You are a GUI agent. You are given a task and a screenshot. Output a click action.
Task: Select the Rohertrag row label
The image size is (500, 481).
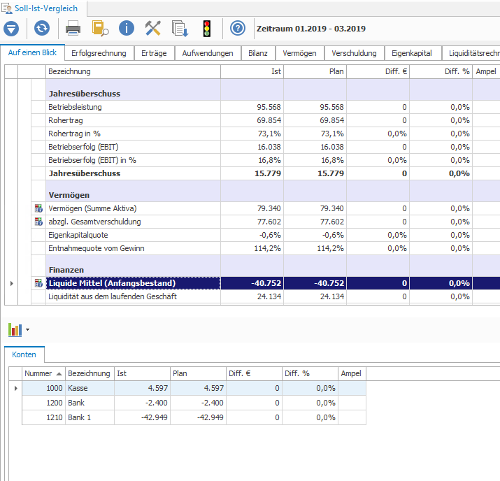click(x=66, y=120)
